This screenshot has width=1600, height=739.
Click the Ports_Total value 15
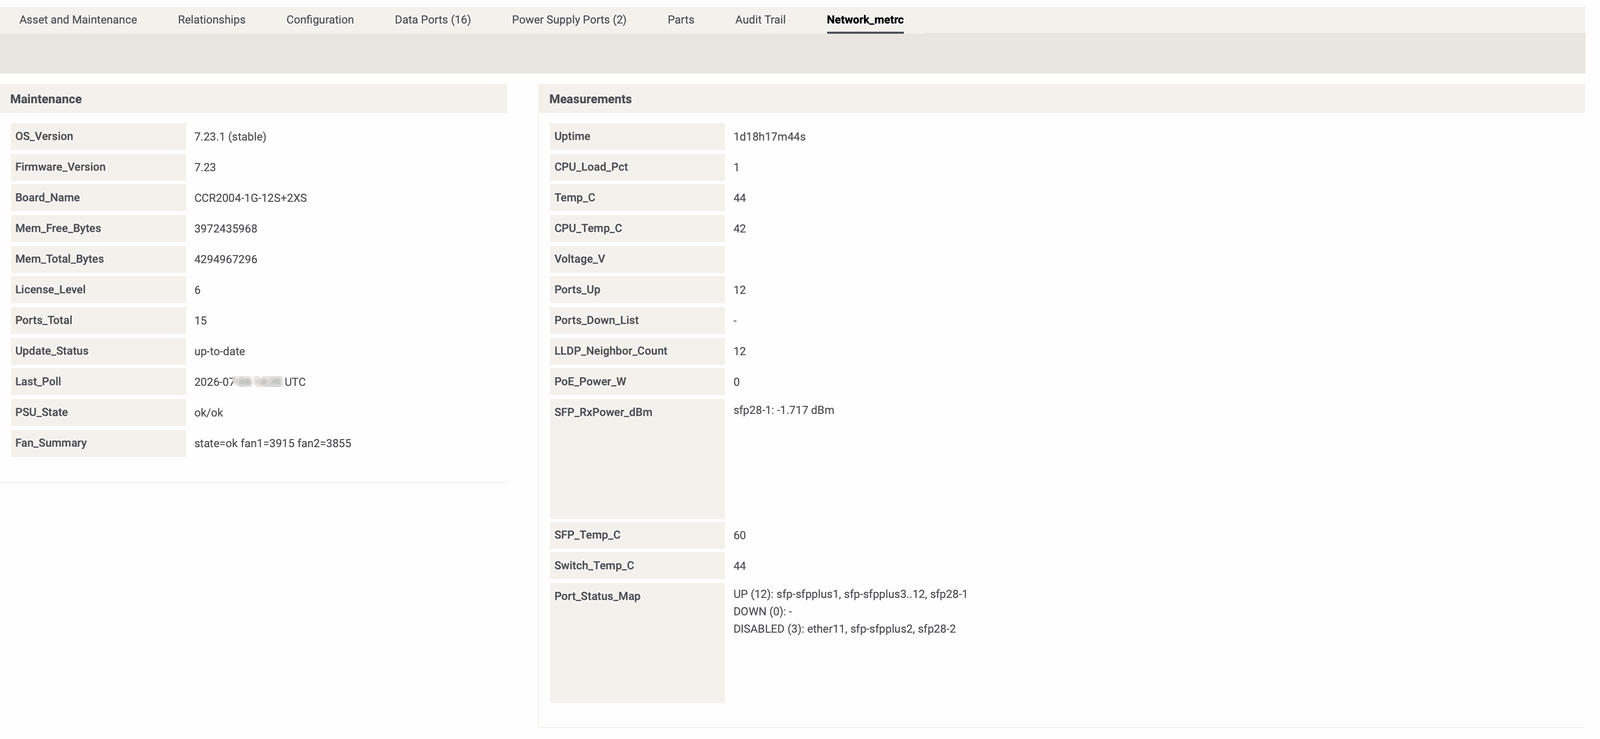200,321
